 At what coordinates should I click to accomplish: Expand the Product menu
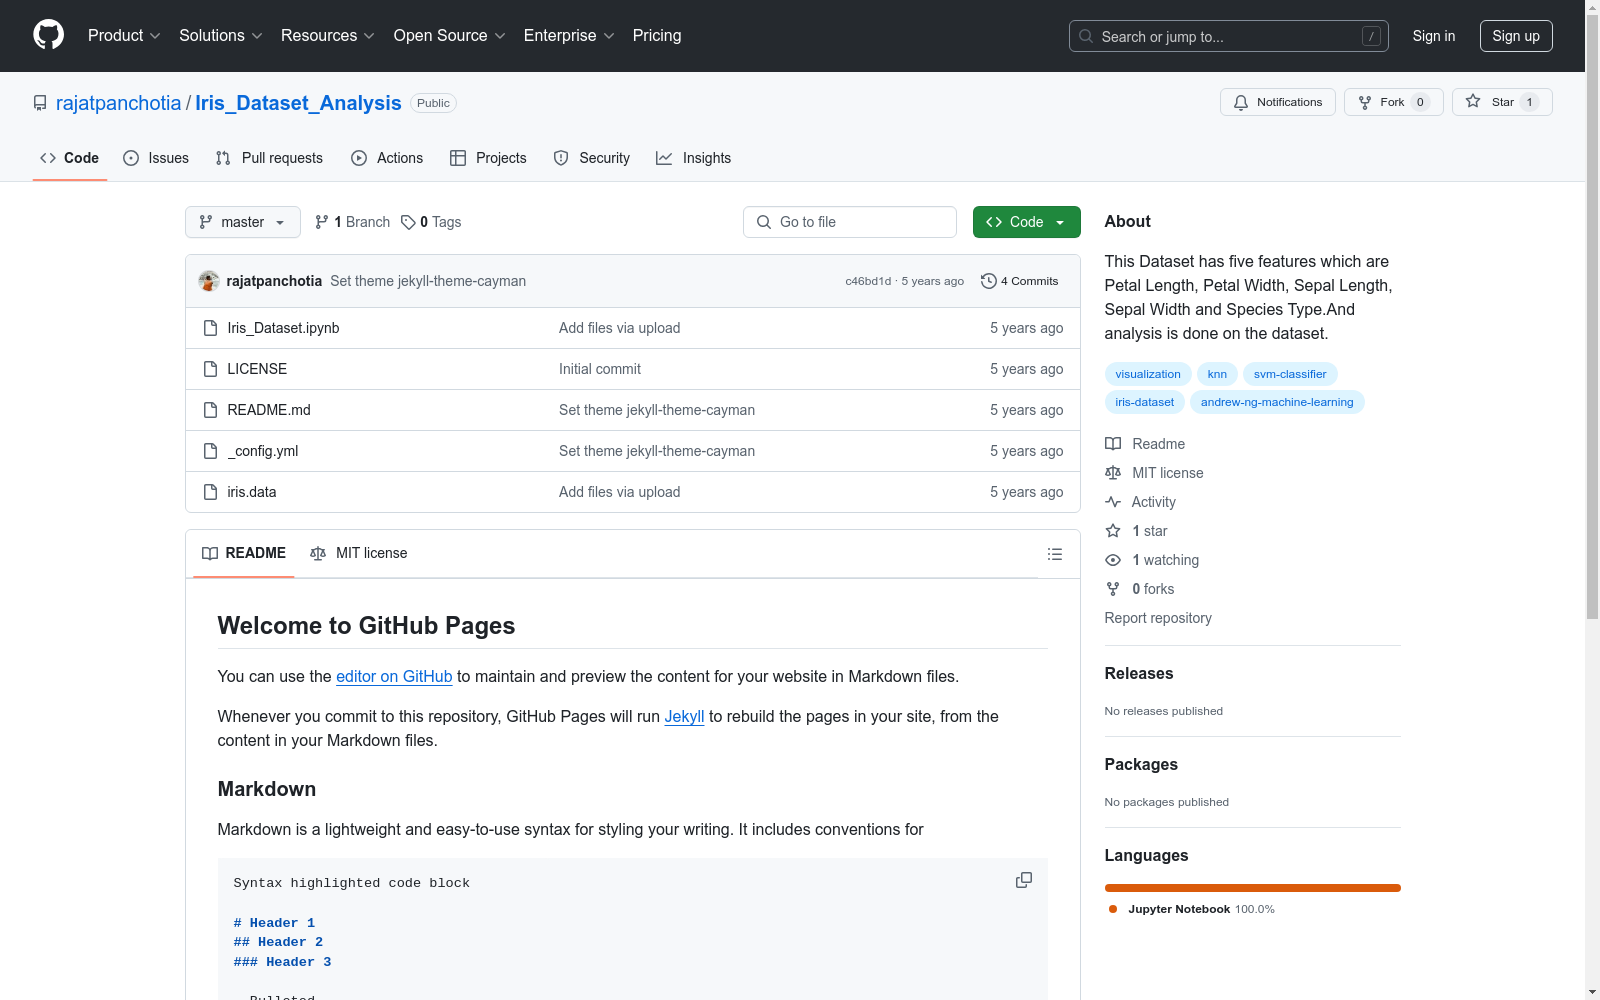[x=124, y=36]
